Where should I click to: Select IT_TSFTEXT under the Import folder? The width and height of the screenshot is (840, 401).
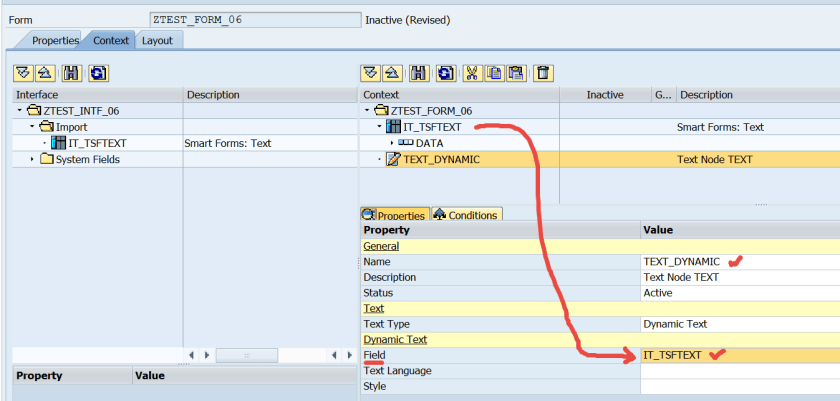pyautogui.click(x=97, y=143)
